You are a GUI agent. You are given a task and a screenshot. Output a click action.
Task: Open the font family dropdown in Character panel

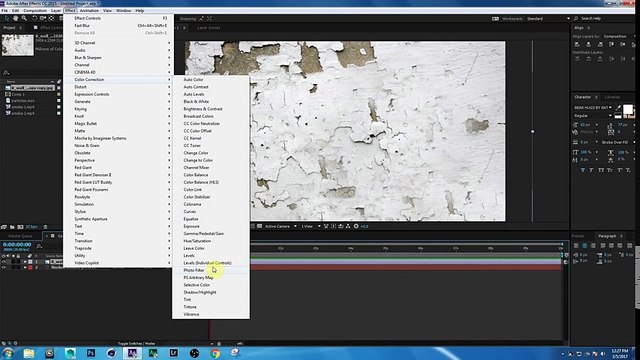coord(593,108)
